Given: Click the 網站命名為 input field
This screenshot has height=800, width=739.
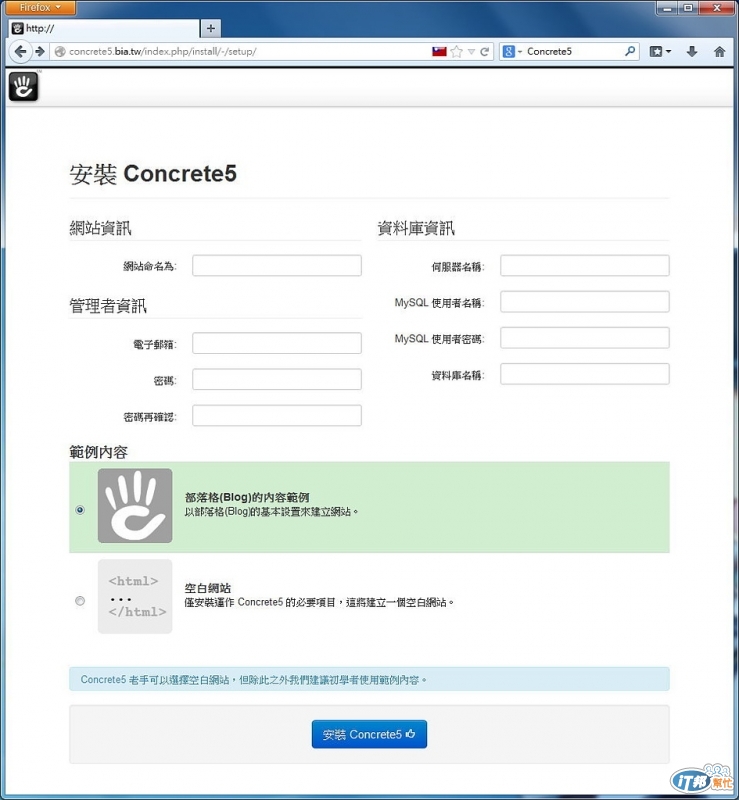Looking at the screenshot, I should 277,266.
